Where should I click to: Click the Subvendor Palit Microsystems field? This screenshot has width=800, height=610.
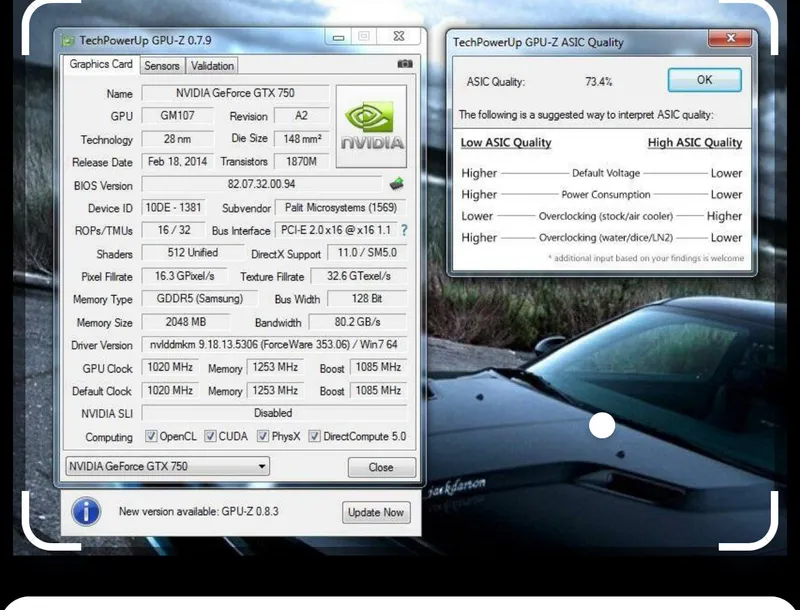tap(341, 208)
